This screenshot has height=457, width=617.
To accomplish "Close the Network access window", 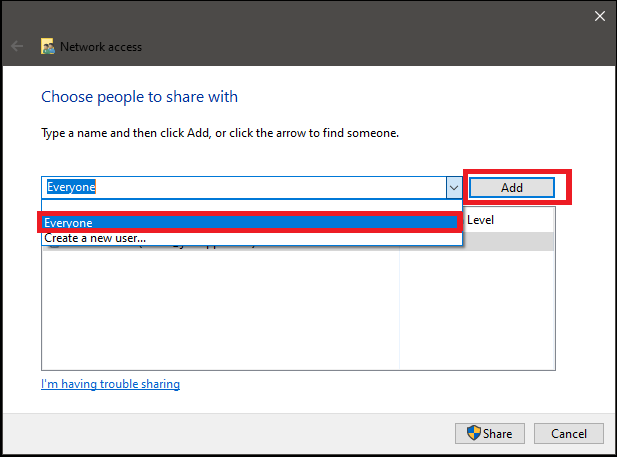I will (599, 16).
